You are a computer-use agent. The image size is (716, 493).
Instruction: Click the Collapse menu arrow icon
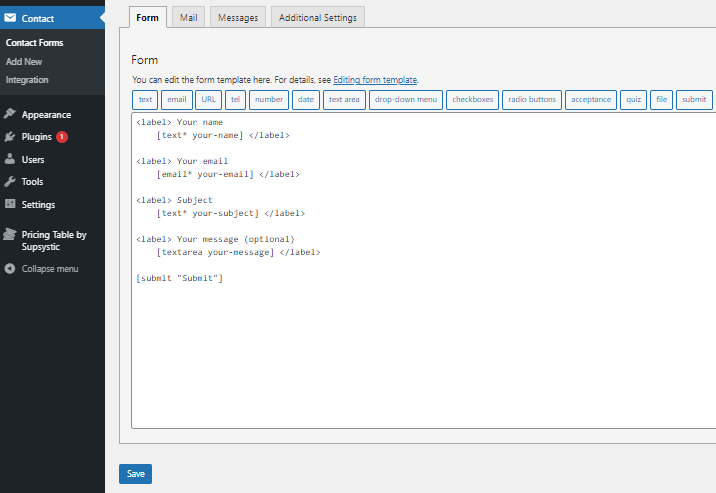click(x=10, y=269)
